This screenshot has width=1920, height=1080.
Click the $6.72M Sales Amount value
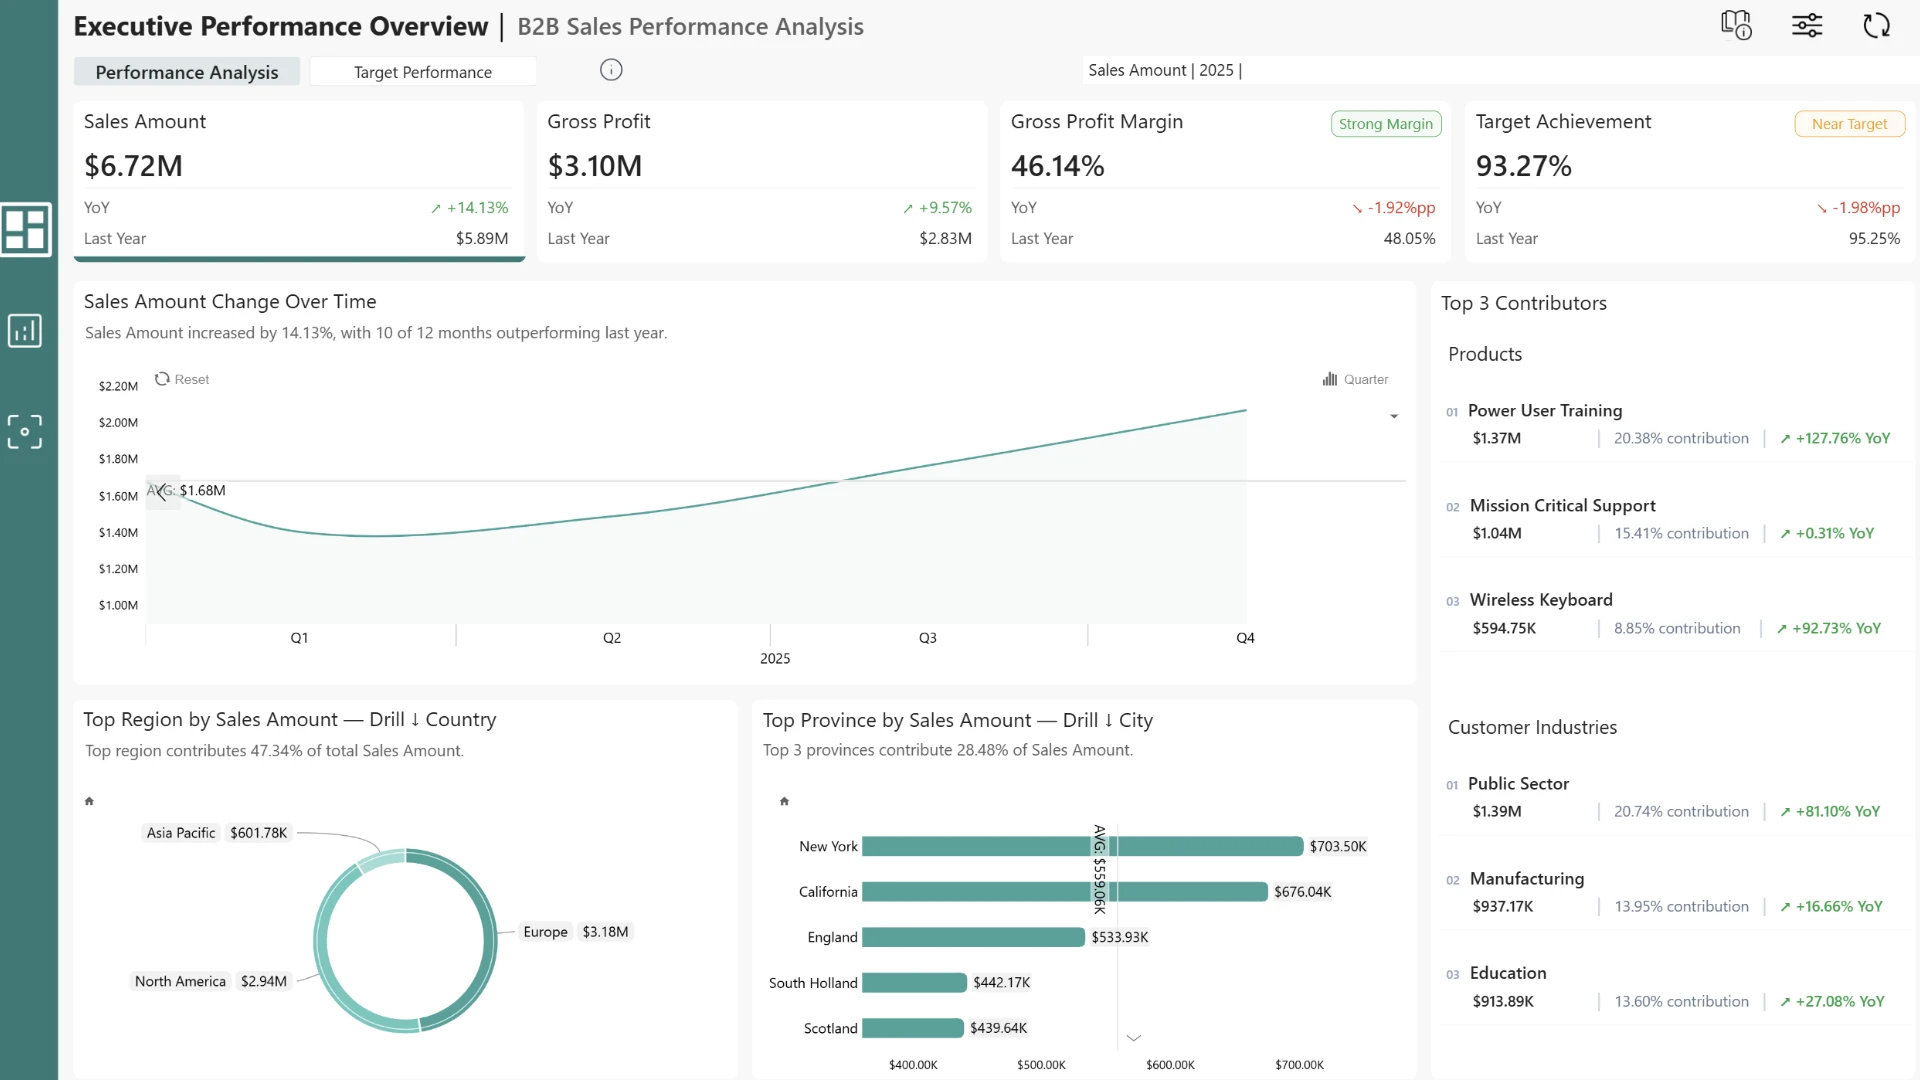tap(133, 166)
